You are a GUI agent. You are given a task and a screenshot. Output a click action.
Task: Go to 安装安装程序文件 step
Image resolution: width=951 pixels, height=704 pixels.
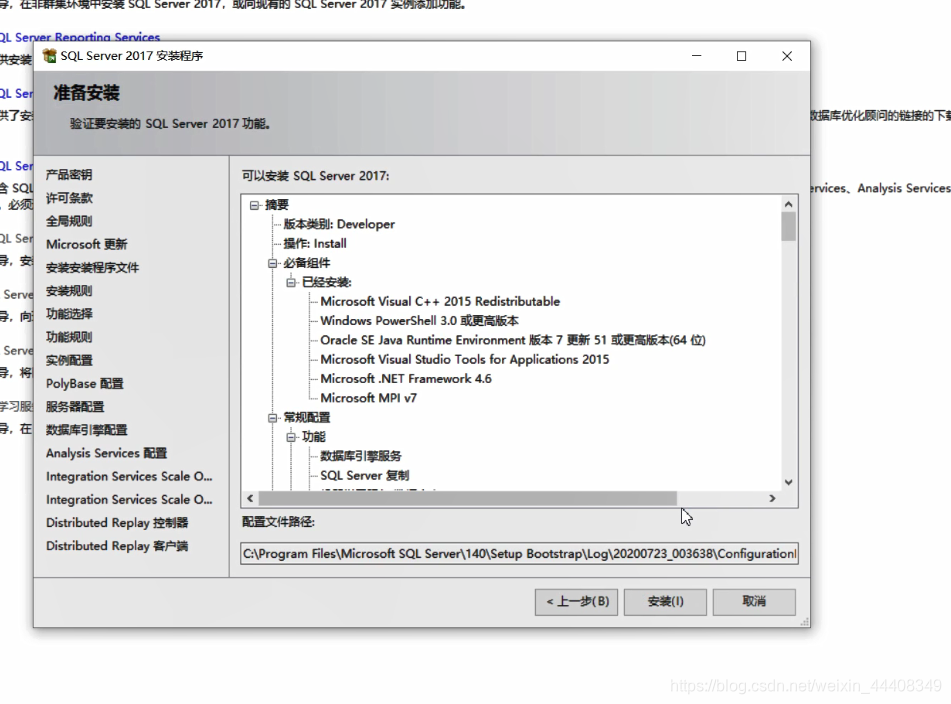point(92,267)
